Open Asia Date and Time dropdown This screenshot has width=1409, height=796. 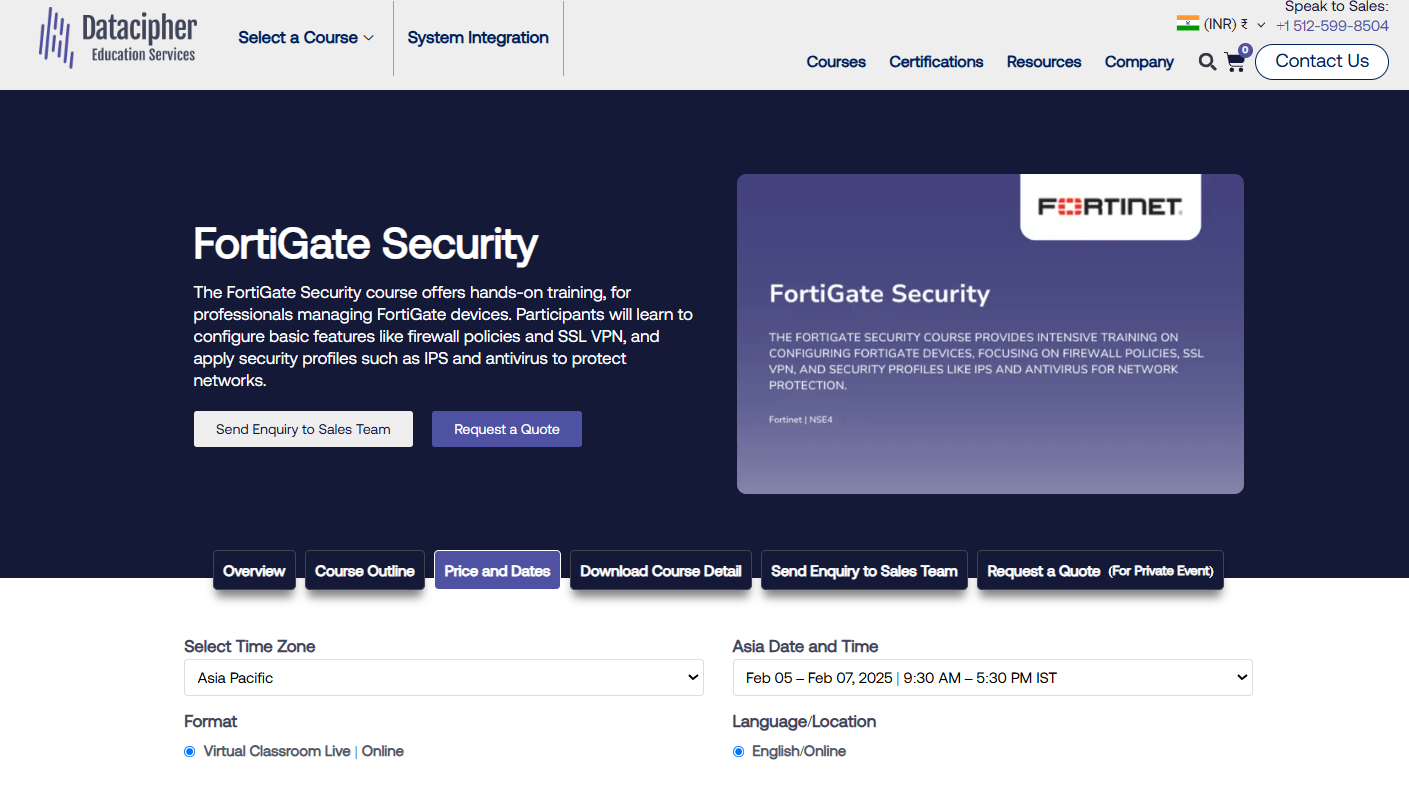pos(992,678)
